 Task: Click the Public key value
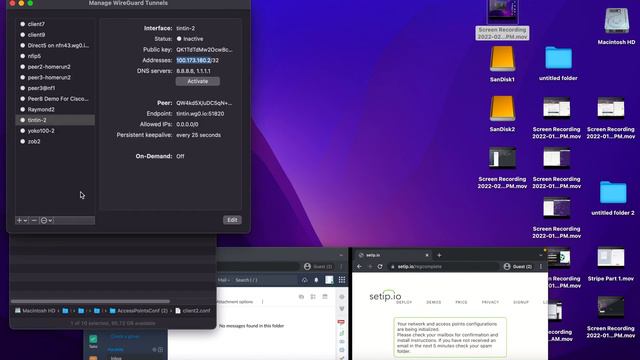tap(204, 49)
